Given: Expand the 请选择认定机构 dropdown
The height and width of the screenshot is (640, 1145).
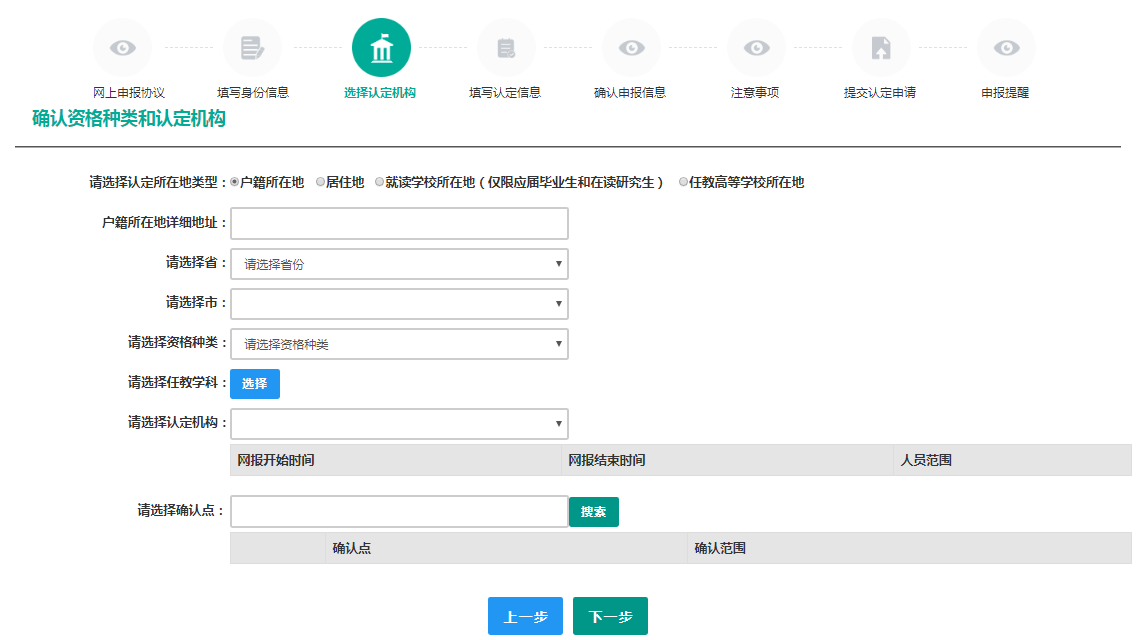Looking at the screenshot, I should coord(399,424).
